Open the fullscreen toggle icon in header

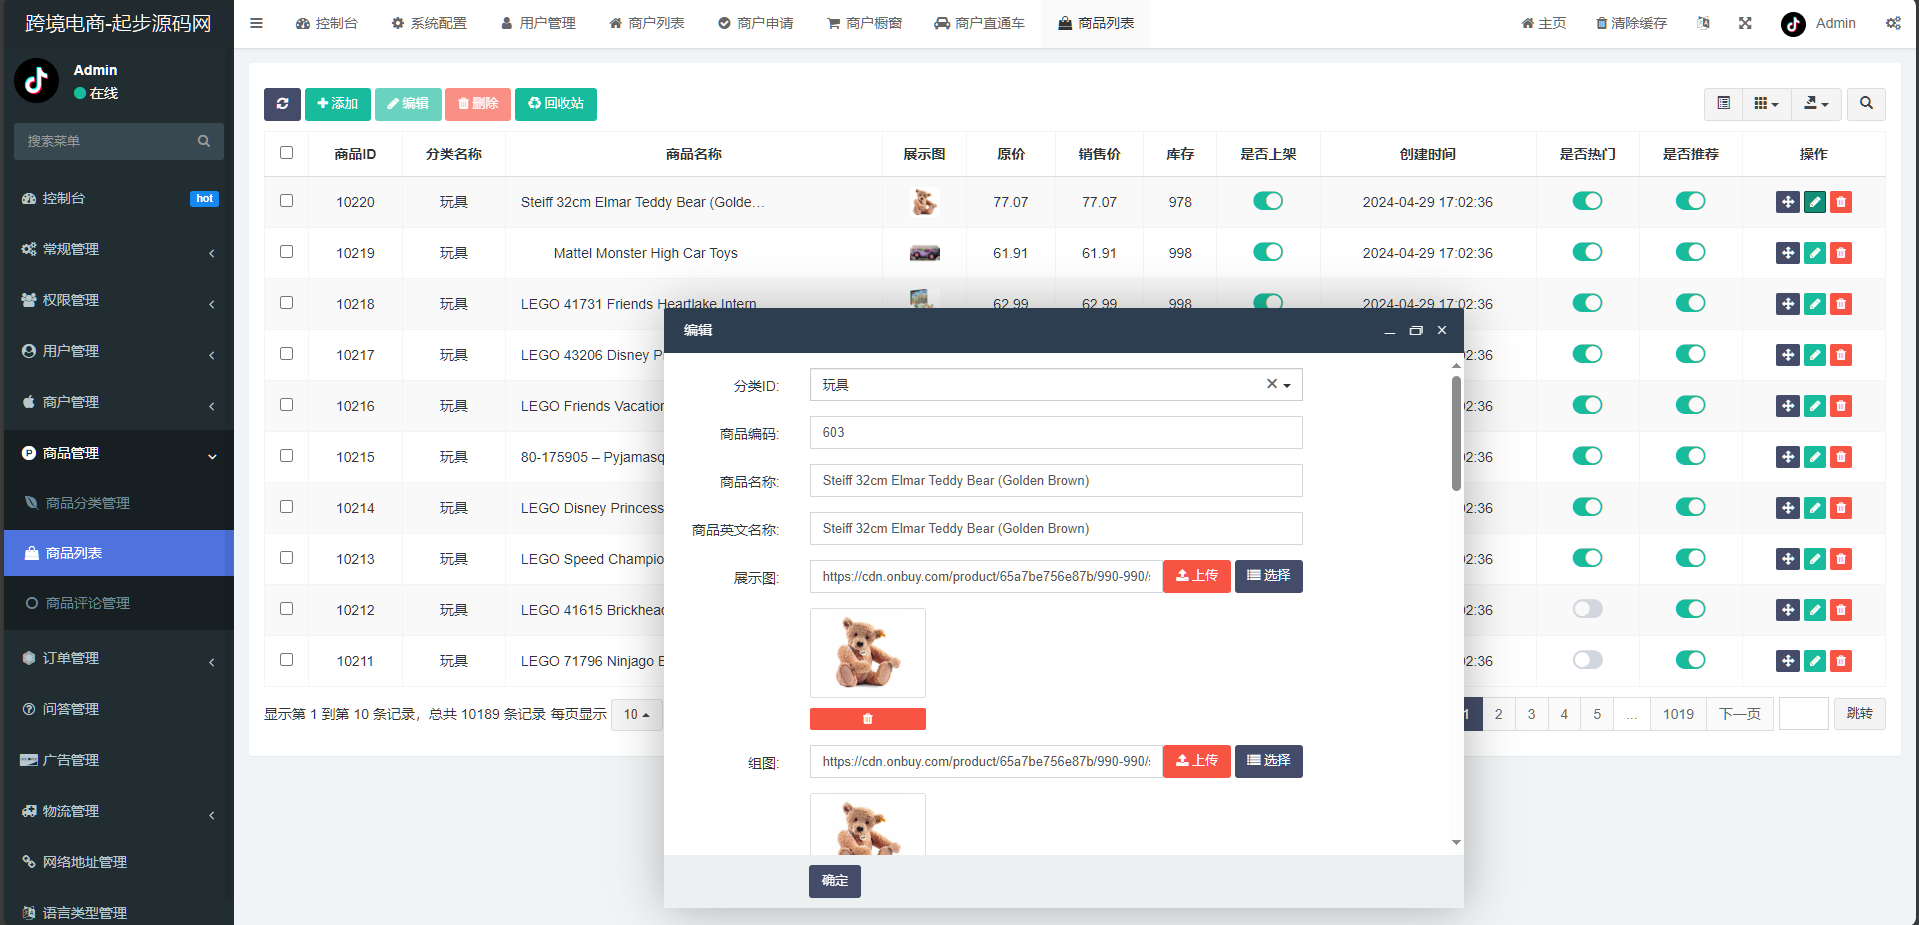tap(1745, 23)
